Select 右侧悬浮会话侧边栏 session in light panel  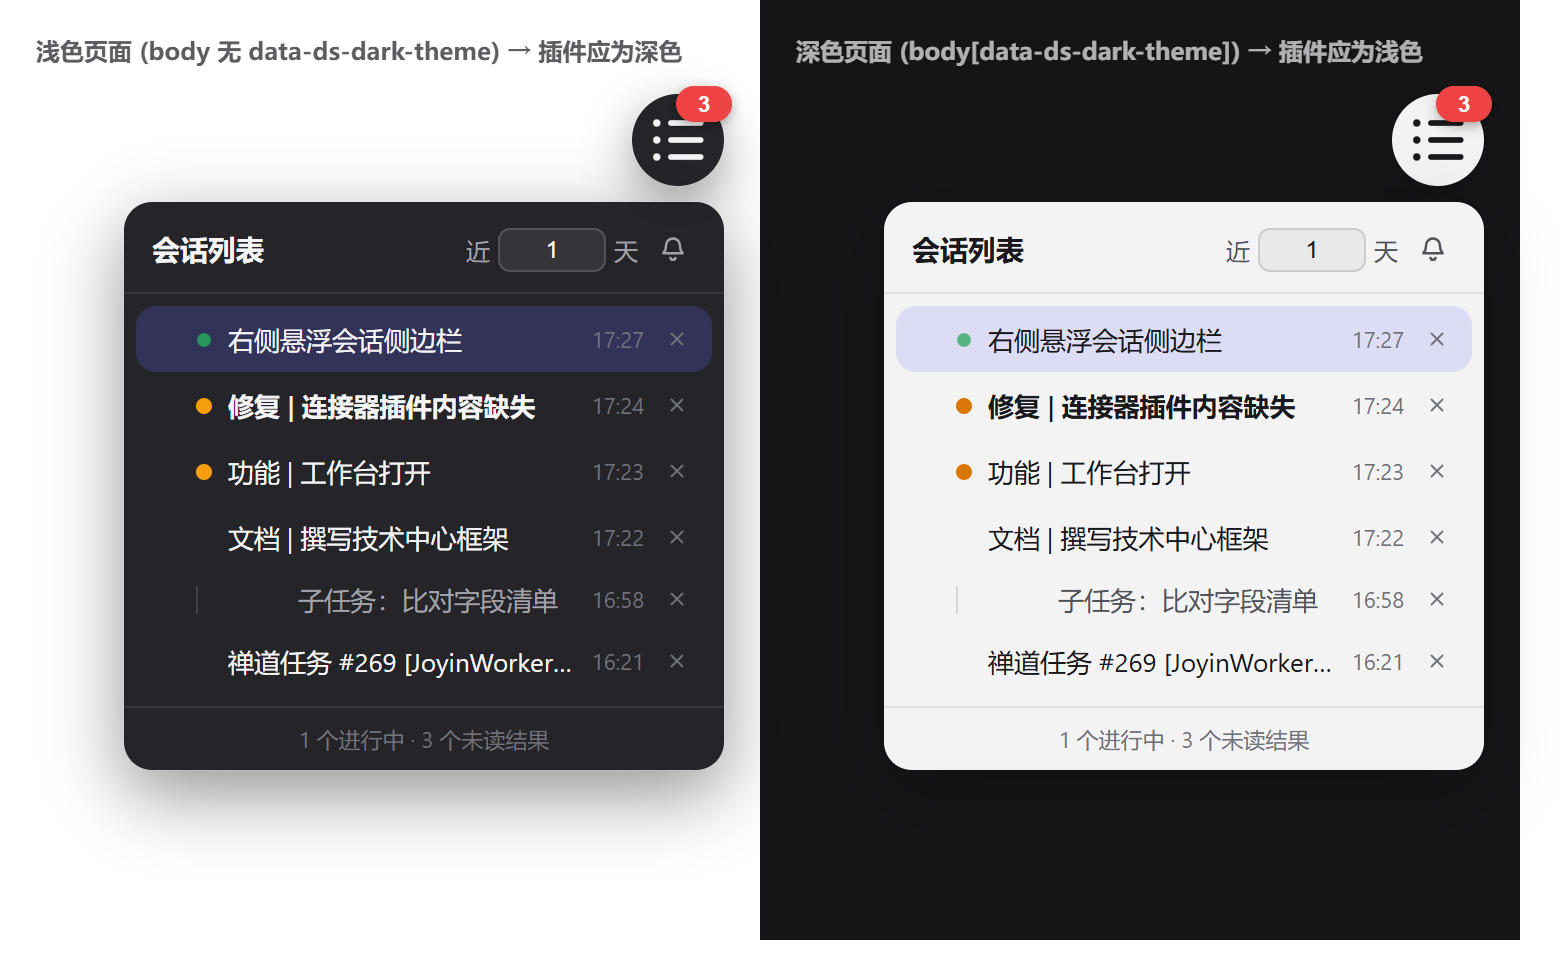[1184, 339]
